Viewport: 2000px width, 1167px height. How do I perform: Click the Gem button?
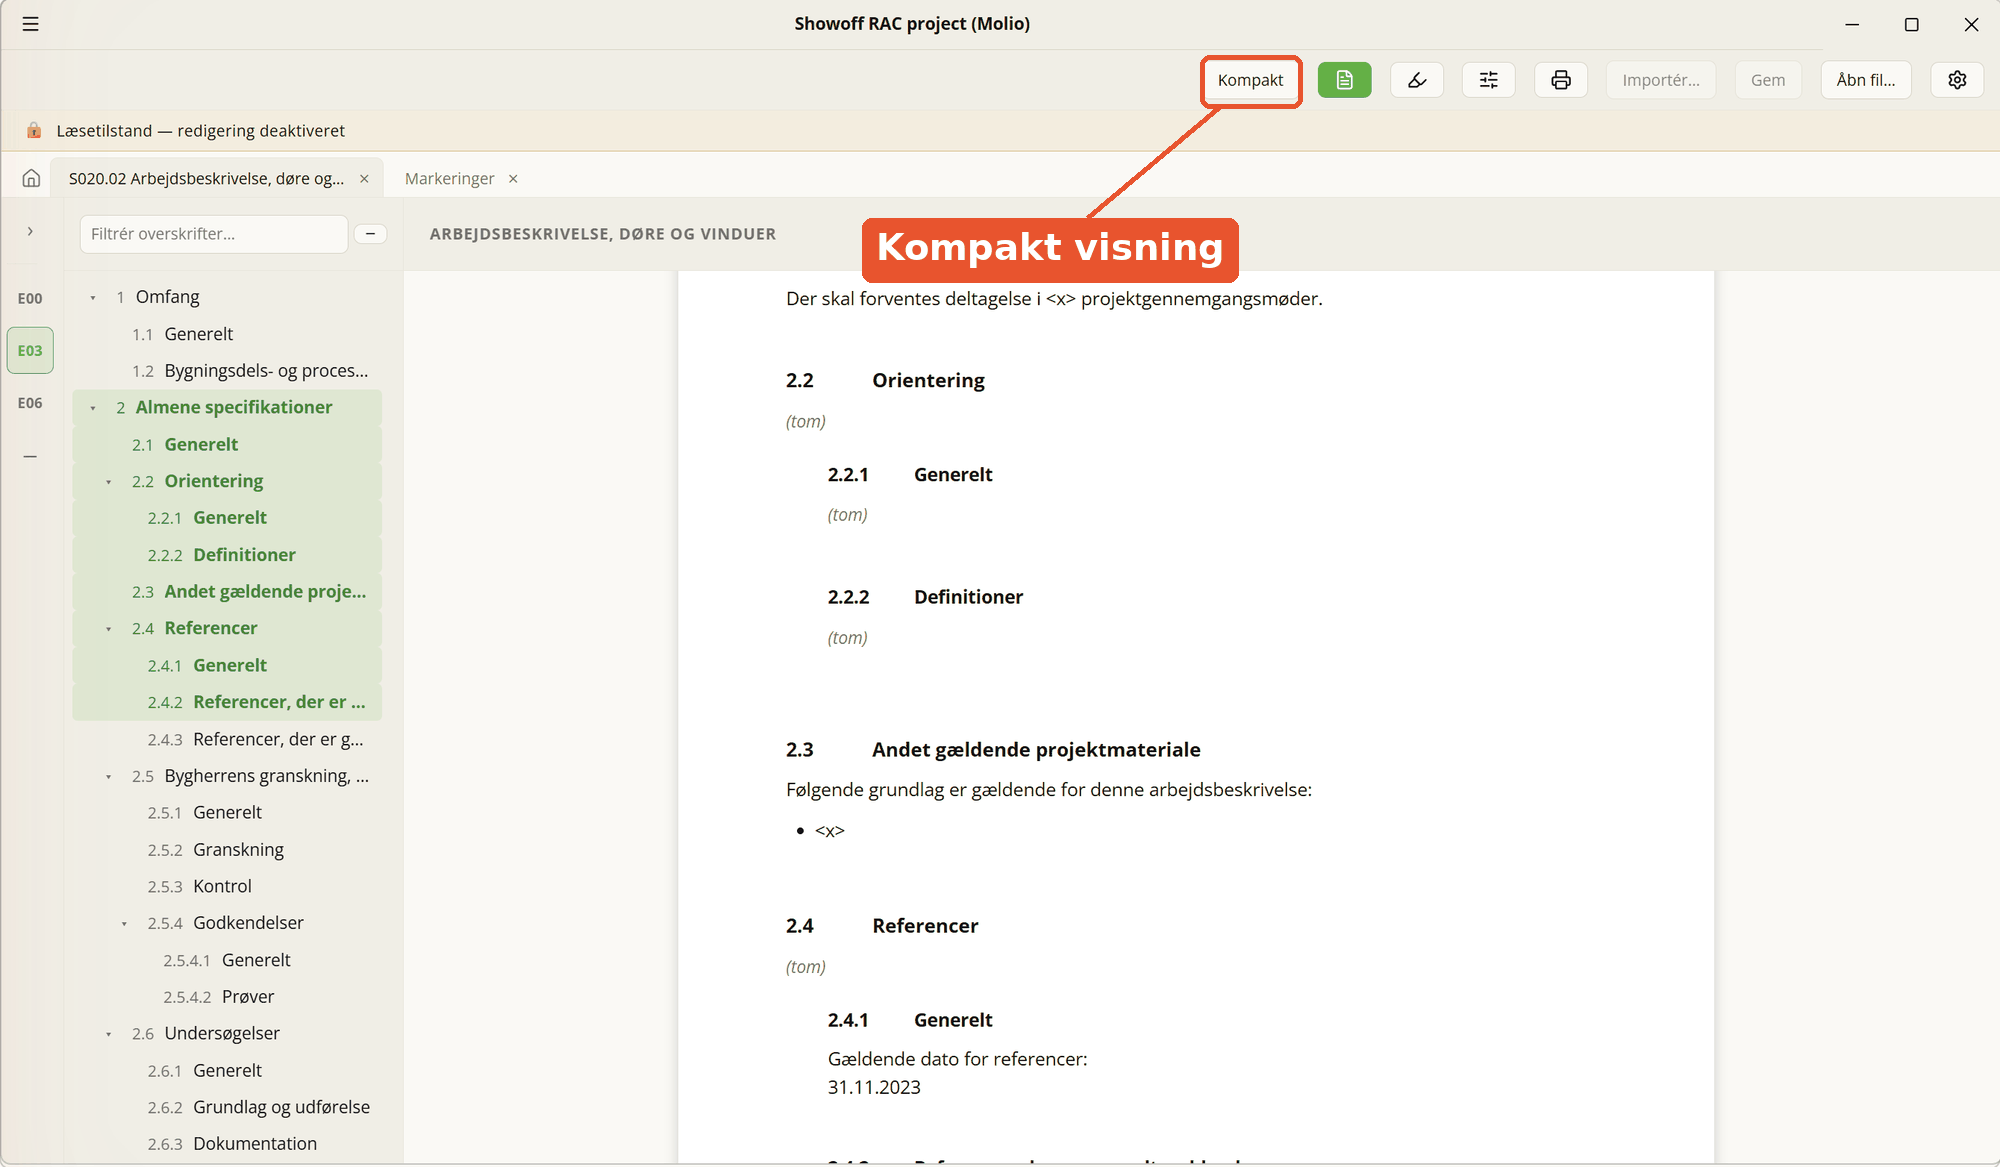tap(1768, 80)
